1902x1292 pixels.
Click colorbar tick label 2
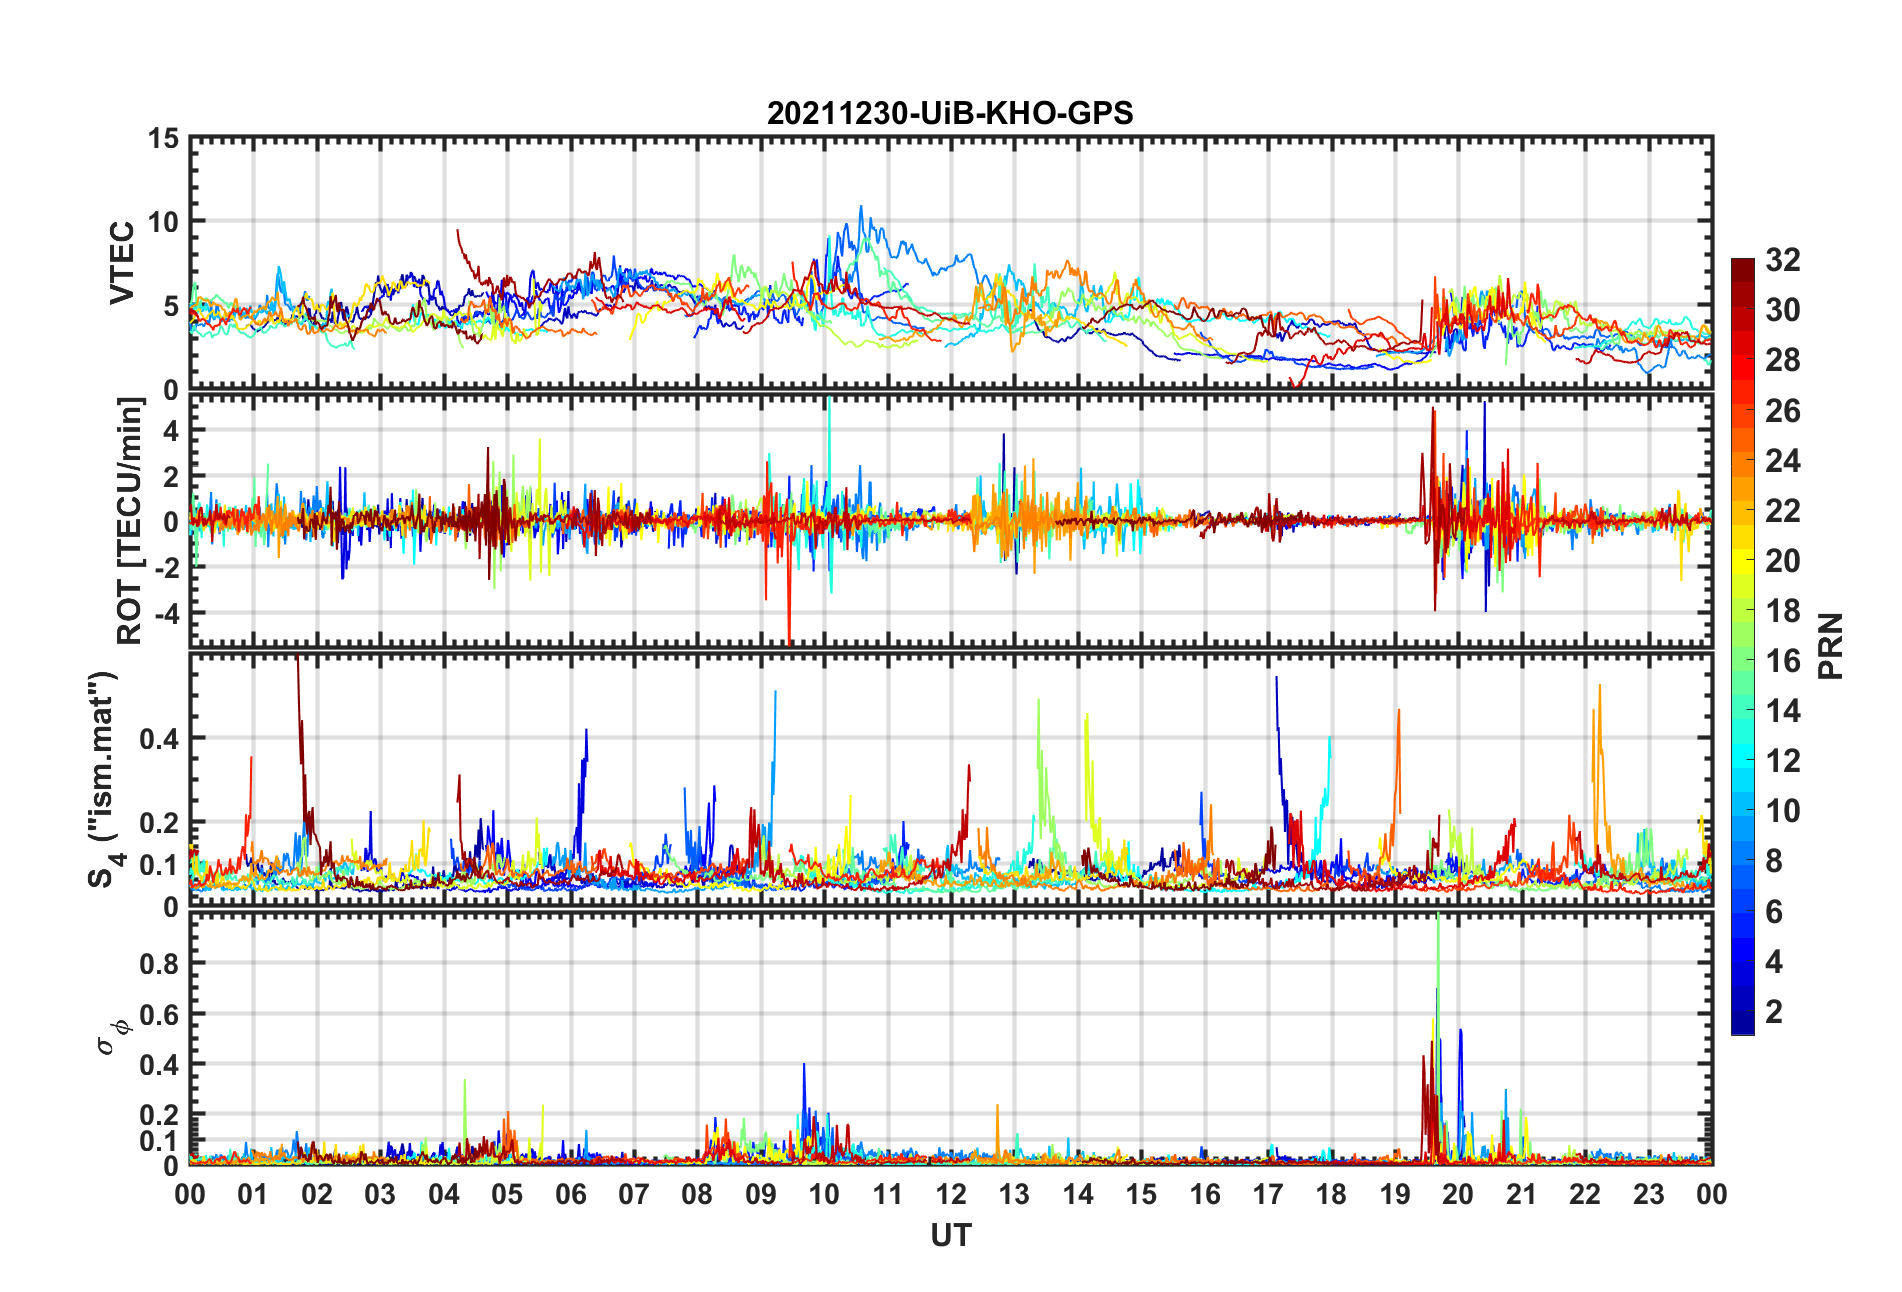(1774, 1012)
